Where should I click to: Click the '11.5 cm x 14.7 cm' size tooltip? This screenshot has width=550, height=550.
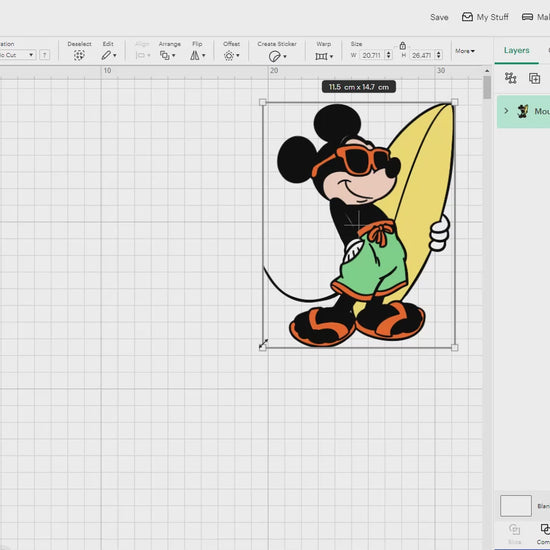tap(359, 87)
